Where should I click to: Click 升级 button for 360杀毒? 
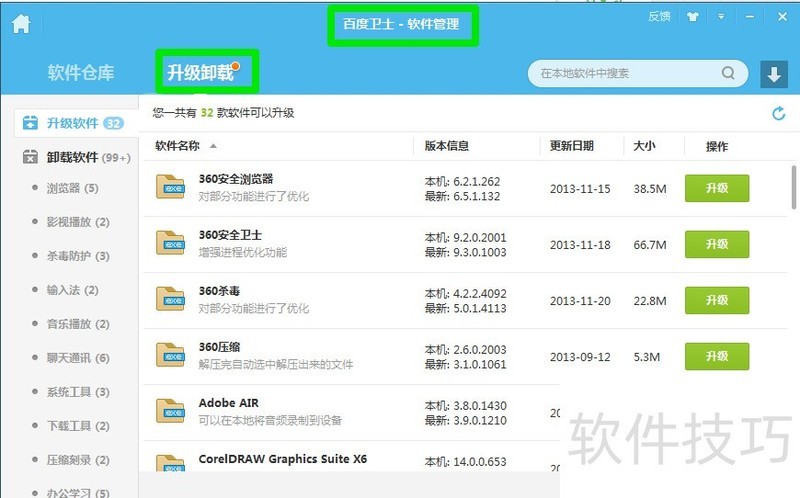click(x=716, y=300)
